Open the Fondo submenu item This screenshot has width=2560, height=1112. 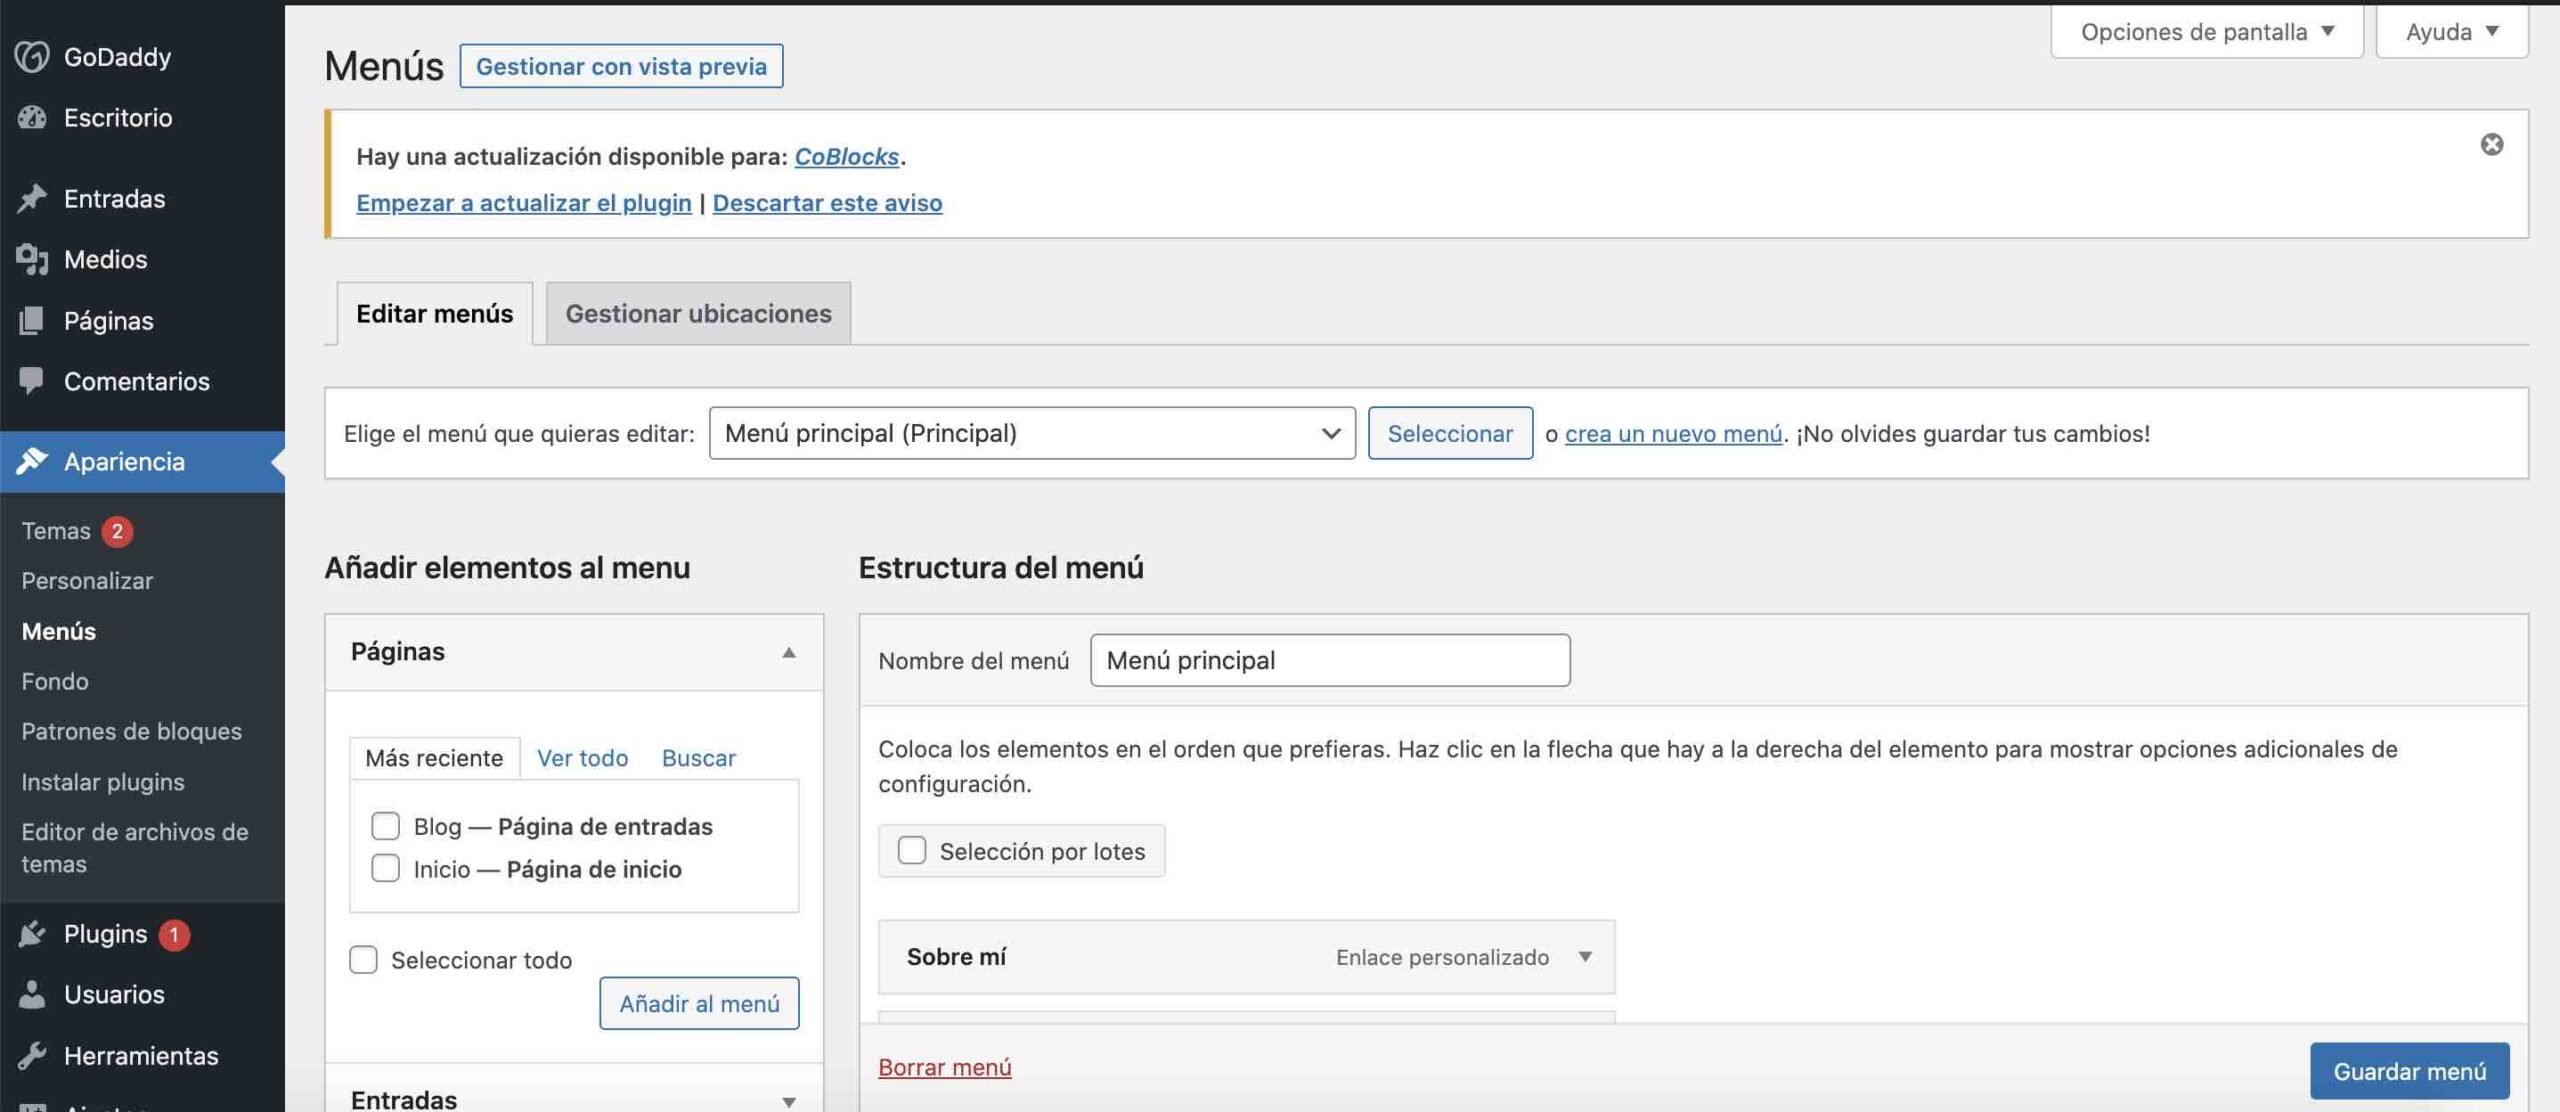pyautogui.click(x=55, y=681)
